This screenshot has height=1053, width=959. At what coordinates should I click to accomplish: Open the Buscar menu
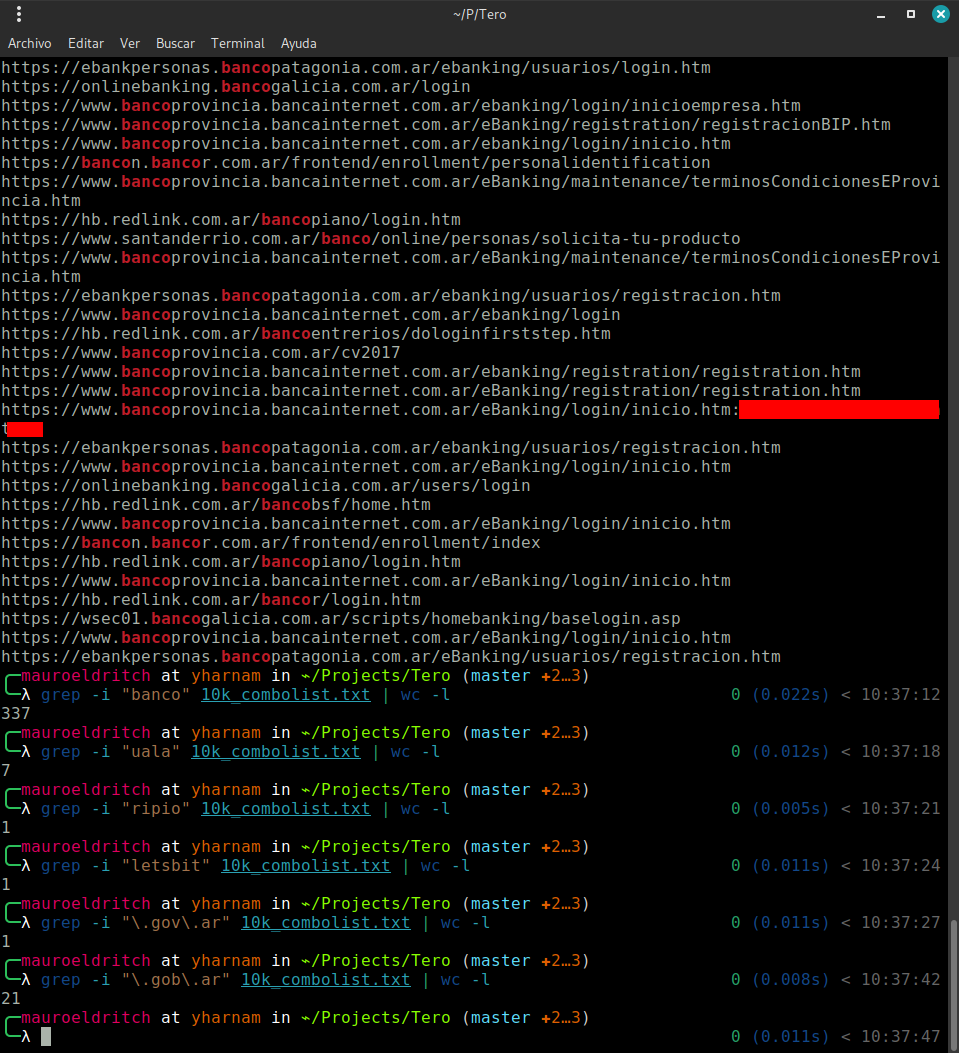pyautogui.click(x=175, y=43)
